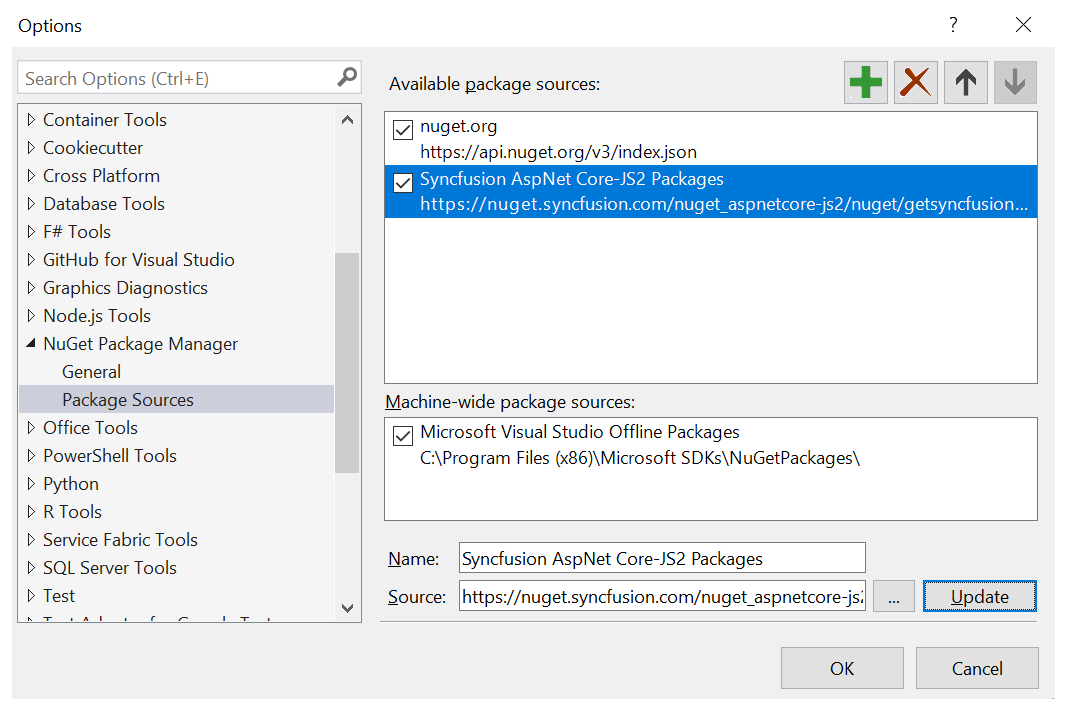This screenshot has height=710, width=1082.
Task: Click the Cancel button
Action: [x=977, y=668]
